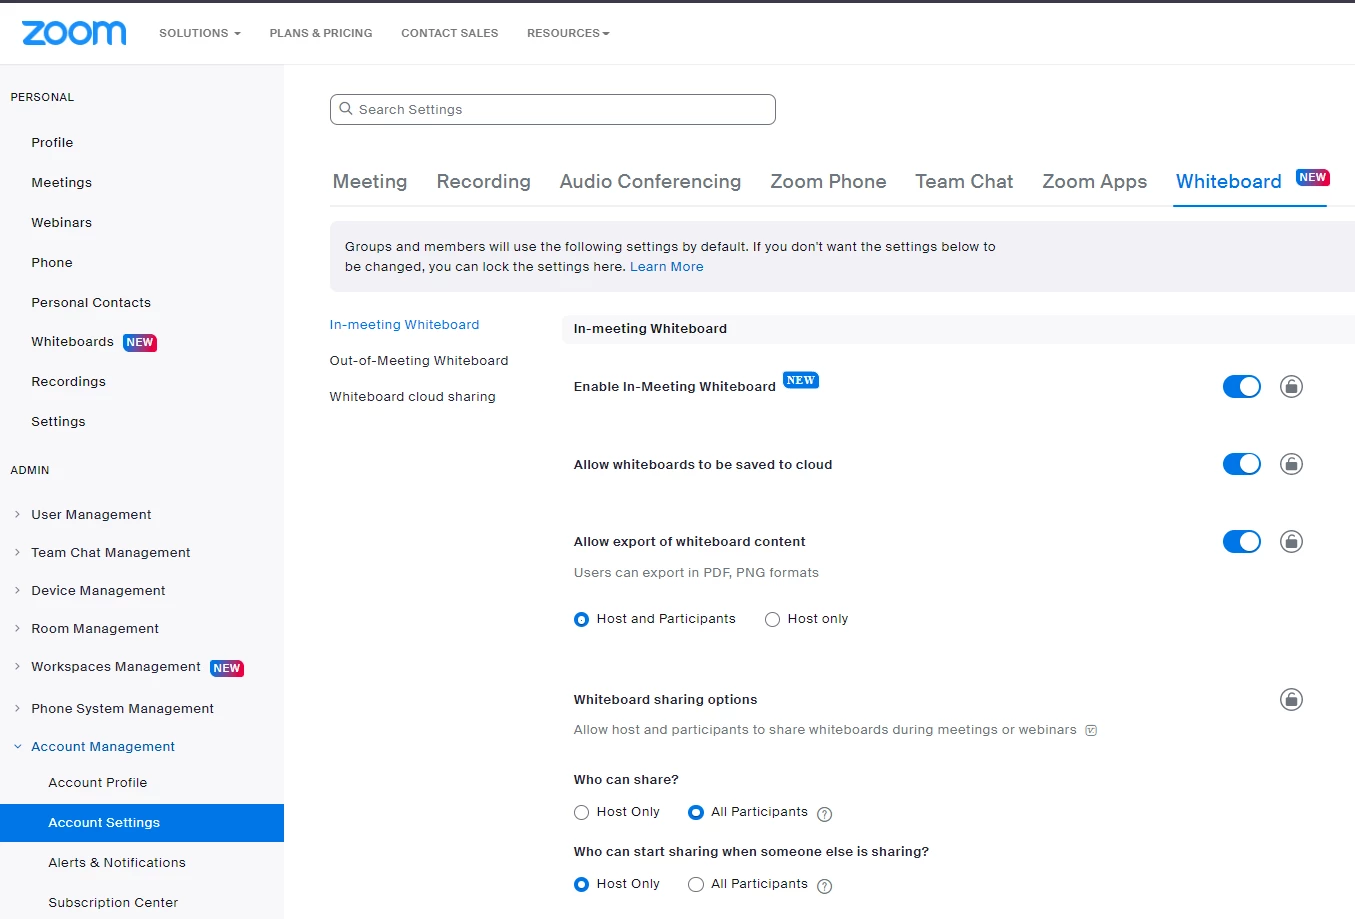Jump to In-meeting Whiteboard section link
Viewport: 1355px width, 919px height.
[x=405, y=325]
